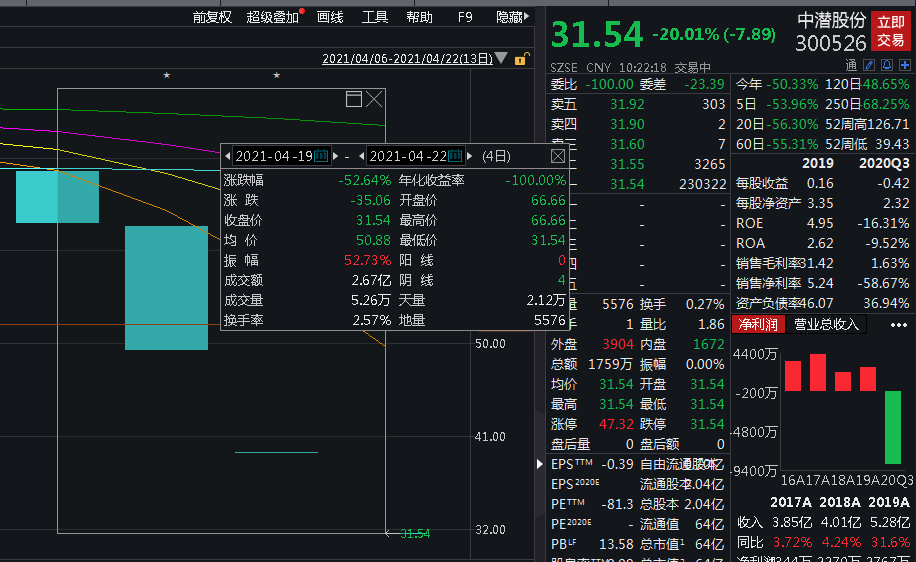Open the 画线 drawing menu
Screen dimensions: 916x562
pyautogui.click(x=330, y=18)
